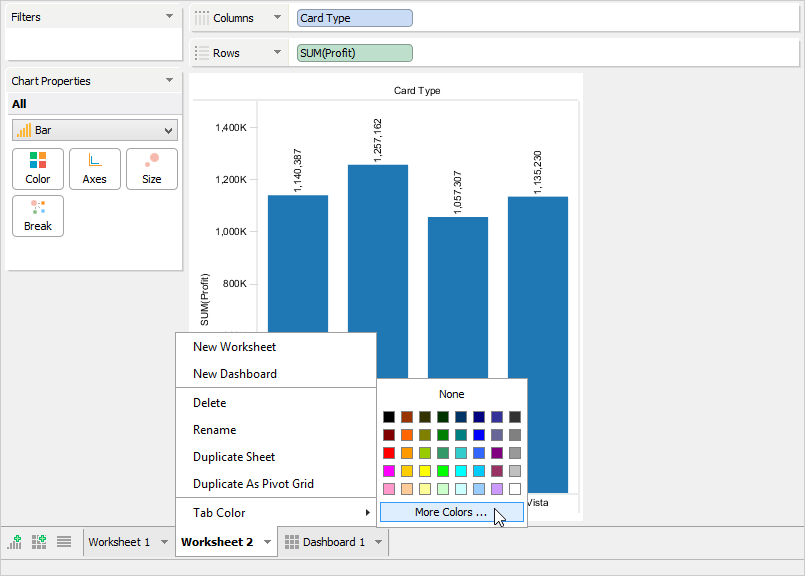Pick the bright yellow color swatch
This screenshot has width=805, height=576.
[425, 471]
